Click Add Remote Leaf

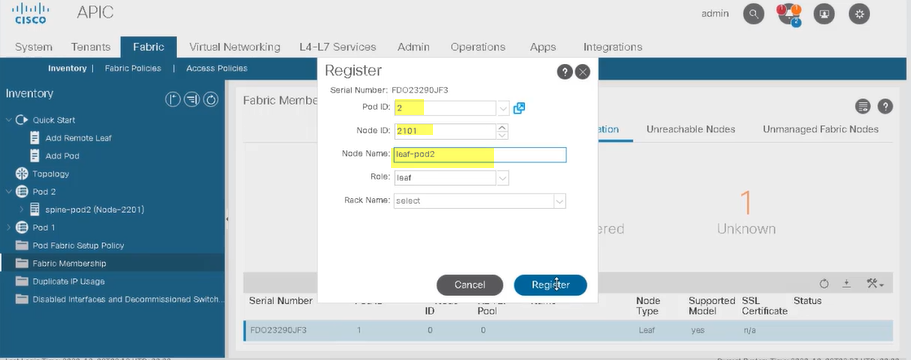click(78, 138)
